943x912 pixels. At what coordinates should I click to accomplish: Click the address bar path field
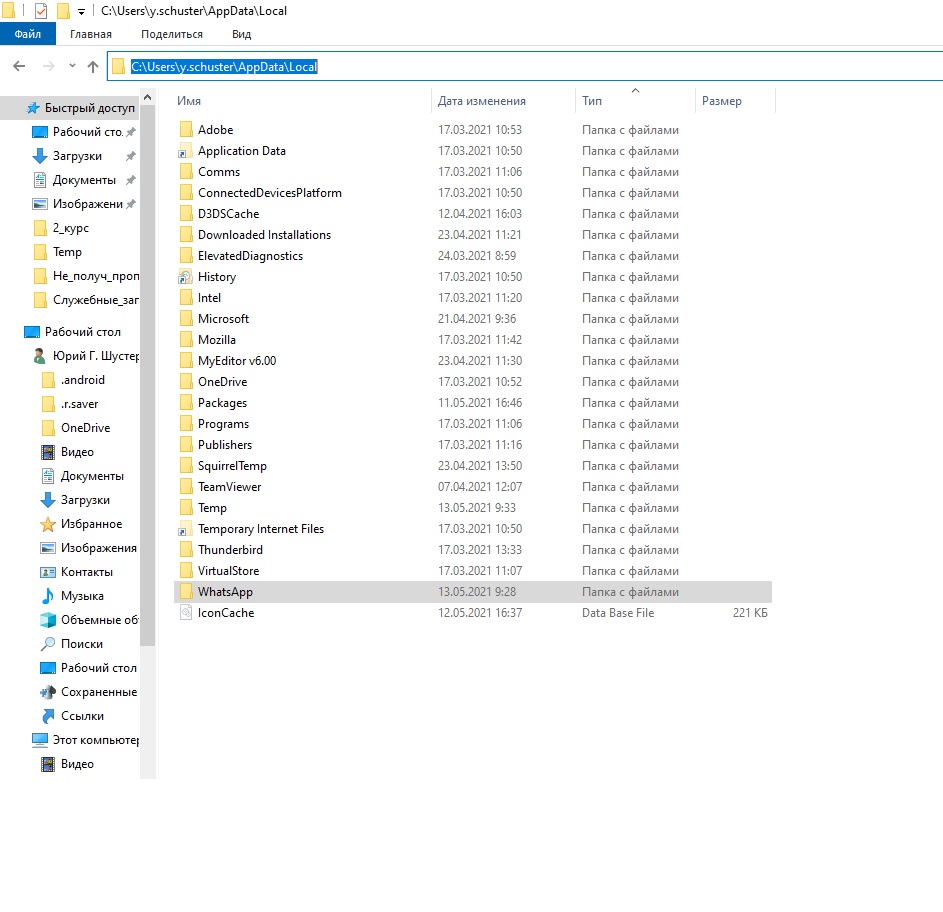[x=525, y=66]
